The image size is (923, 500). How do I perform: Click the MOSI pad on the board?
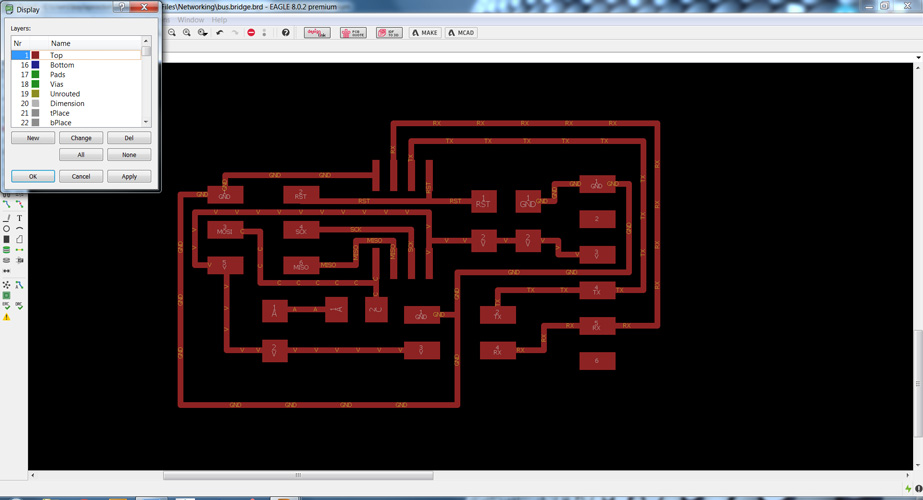[x=225, y=230]
